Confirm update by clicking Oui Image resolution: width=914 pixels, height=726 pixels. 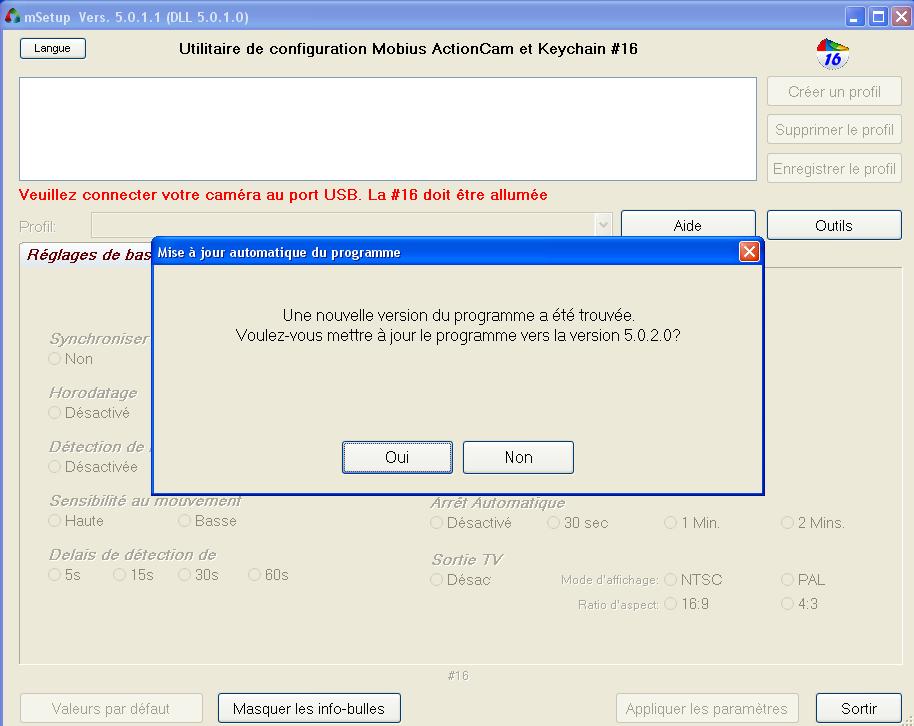tap(397, 457)
